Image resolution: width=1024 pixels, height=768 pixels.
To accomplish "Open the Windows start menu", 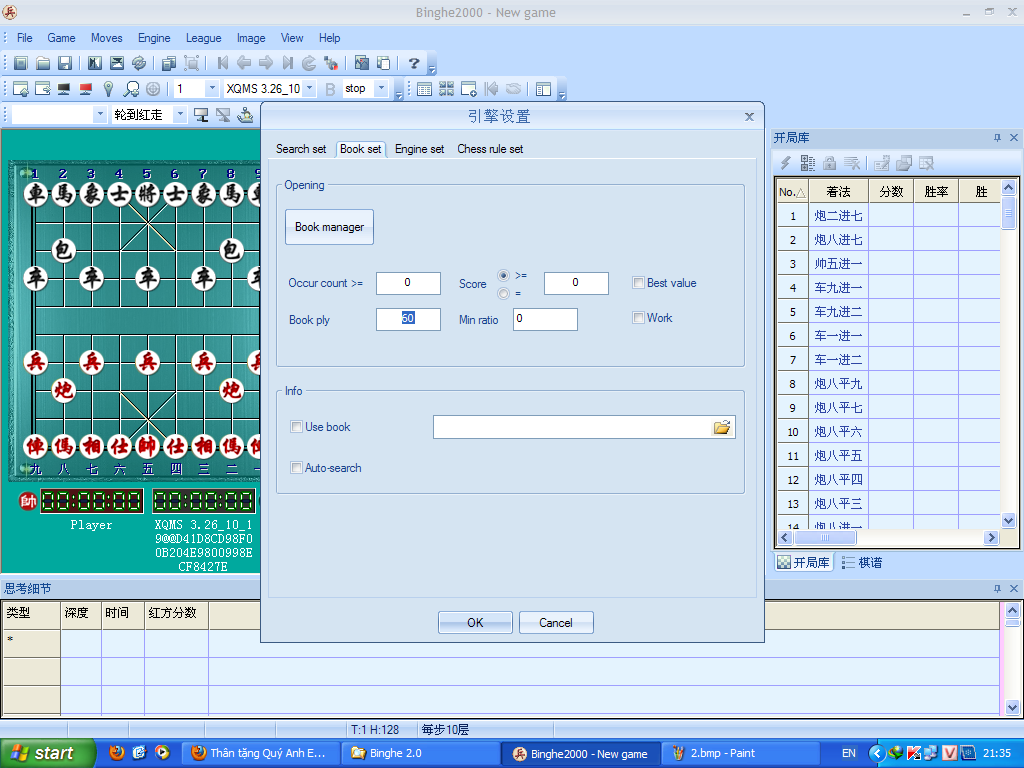I will pyautogui.click(x=48, y=753).
